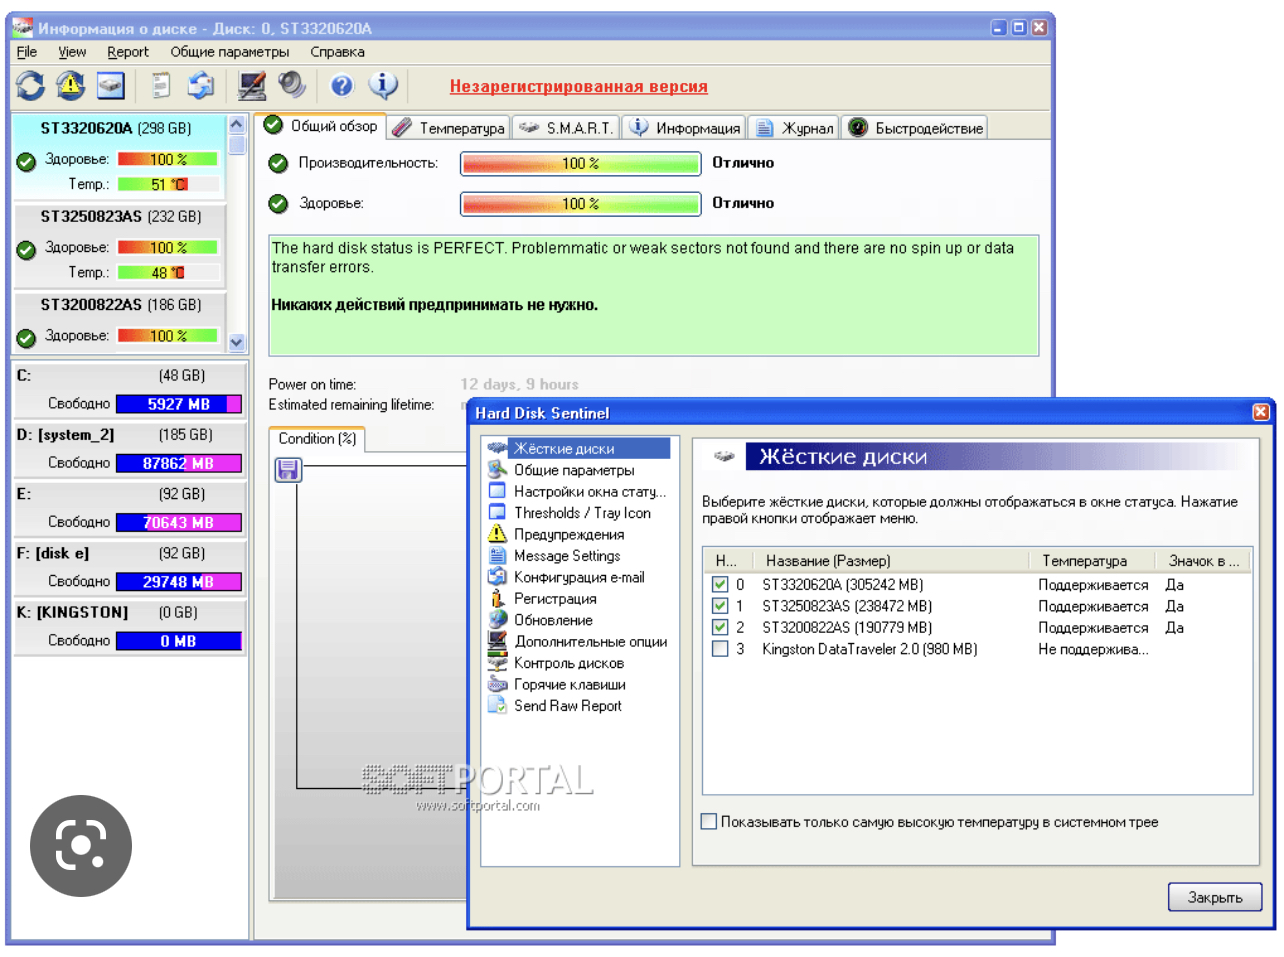Click the speaker sound toolbar icon
Screen dimensions: 1284x957
pyautogui.click(x=291, y=86)
